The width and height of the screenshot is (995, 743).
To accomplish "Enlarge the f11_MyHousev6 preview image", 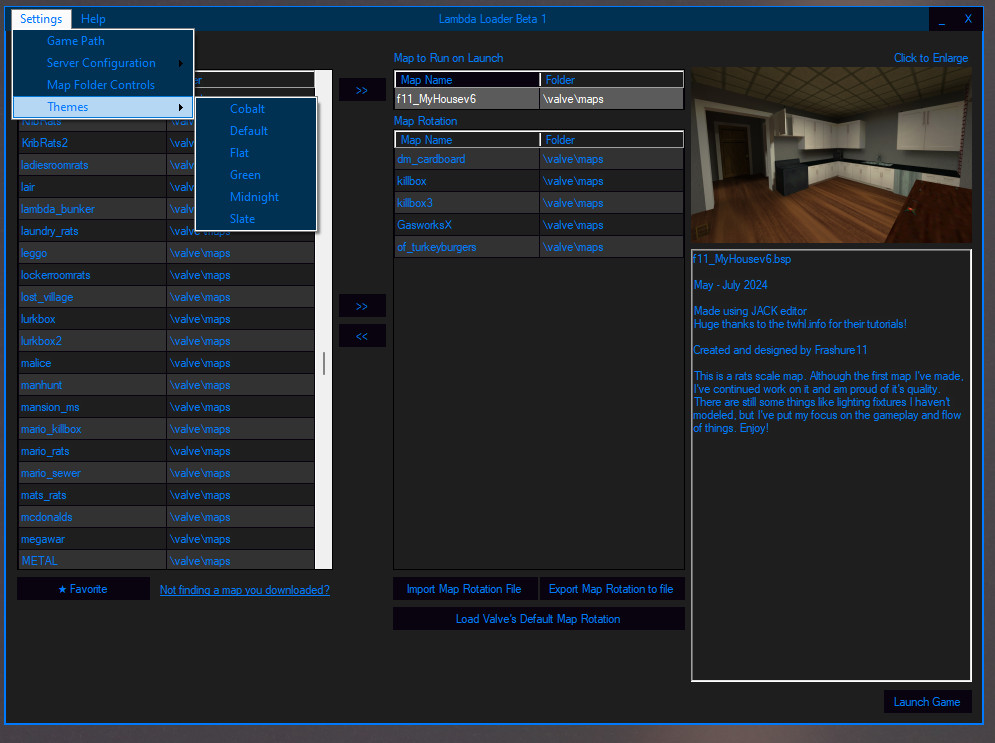I will click(831, 152).
